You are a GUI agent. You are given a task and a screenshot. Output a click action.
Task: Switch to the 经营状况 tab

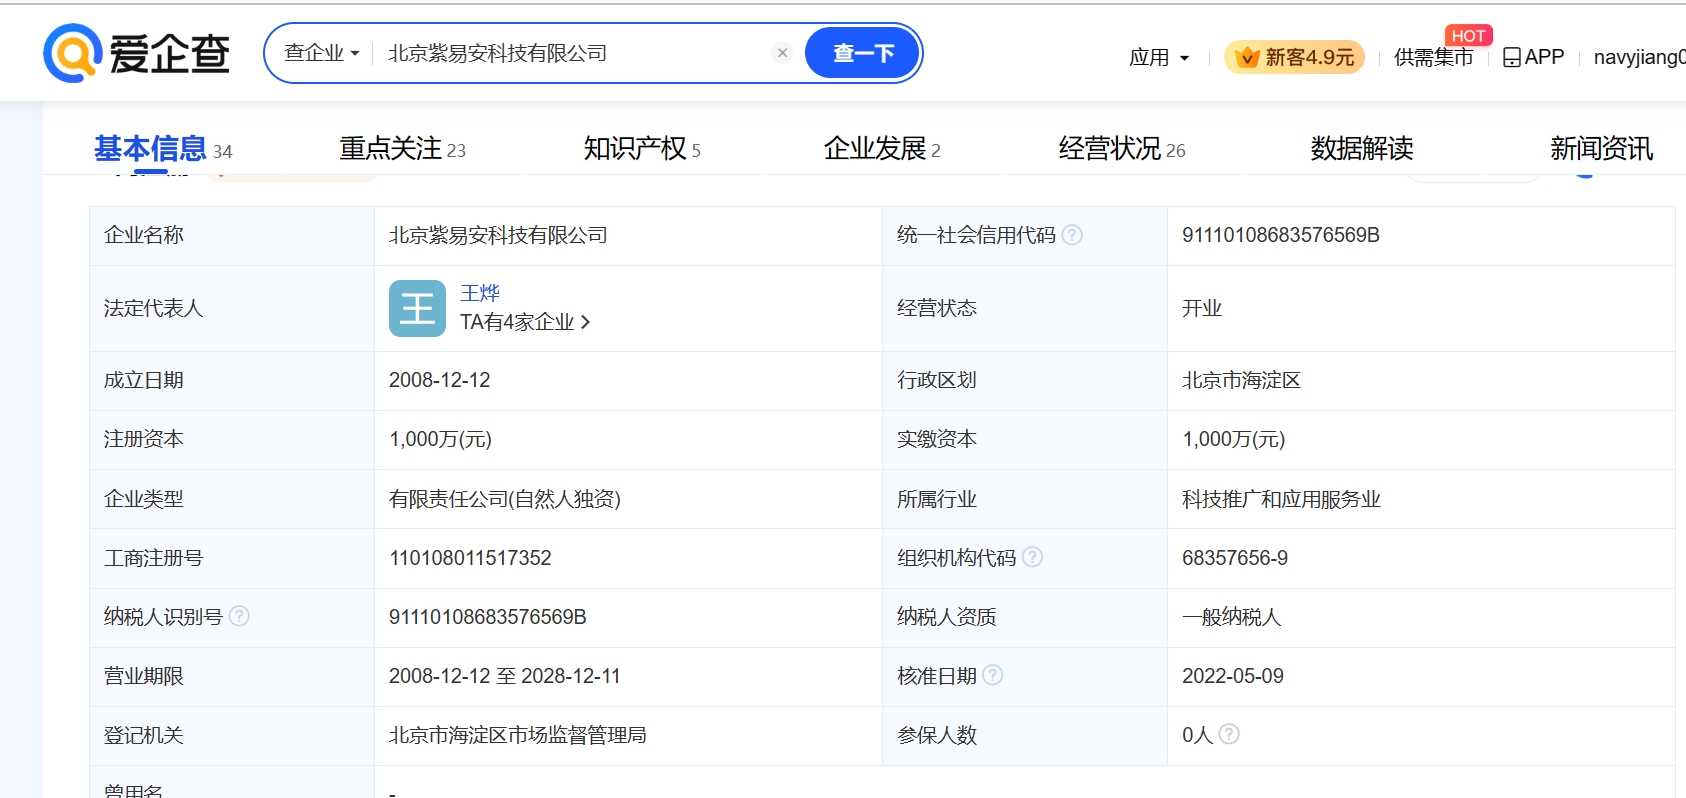tap(1122, 149)
